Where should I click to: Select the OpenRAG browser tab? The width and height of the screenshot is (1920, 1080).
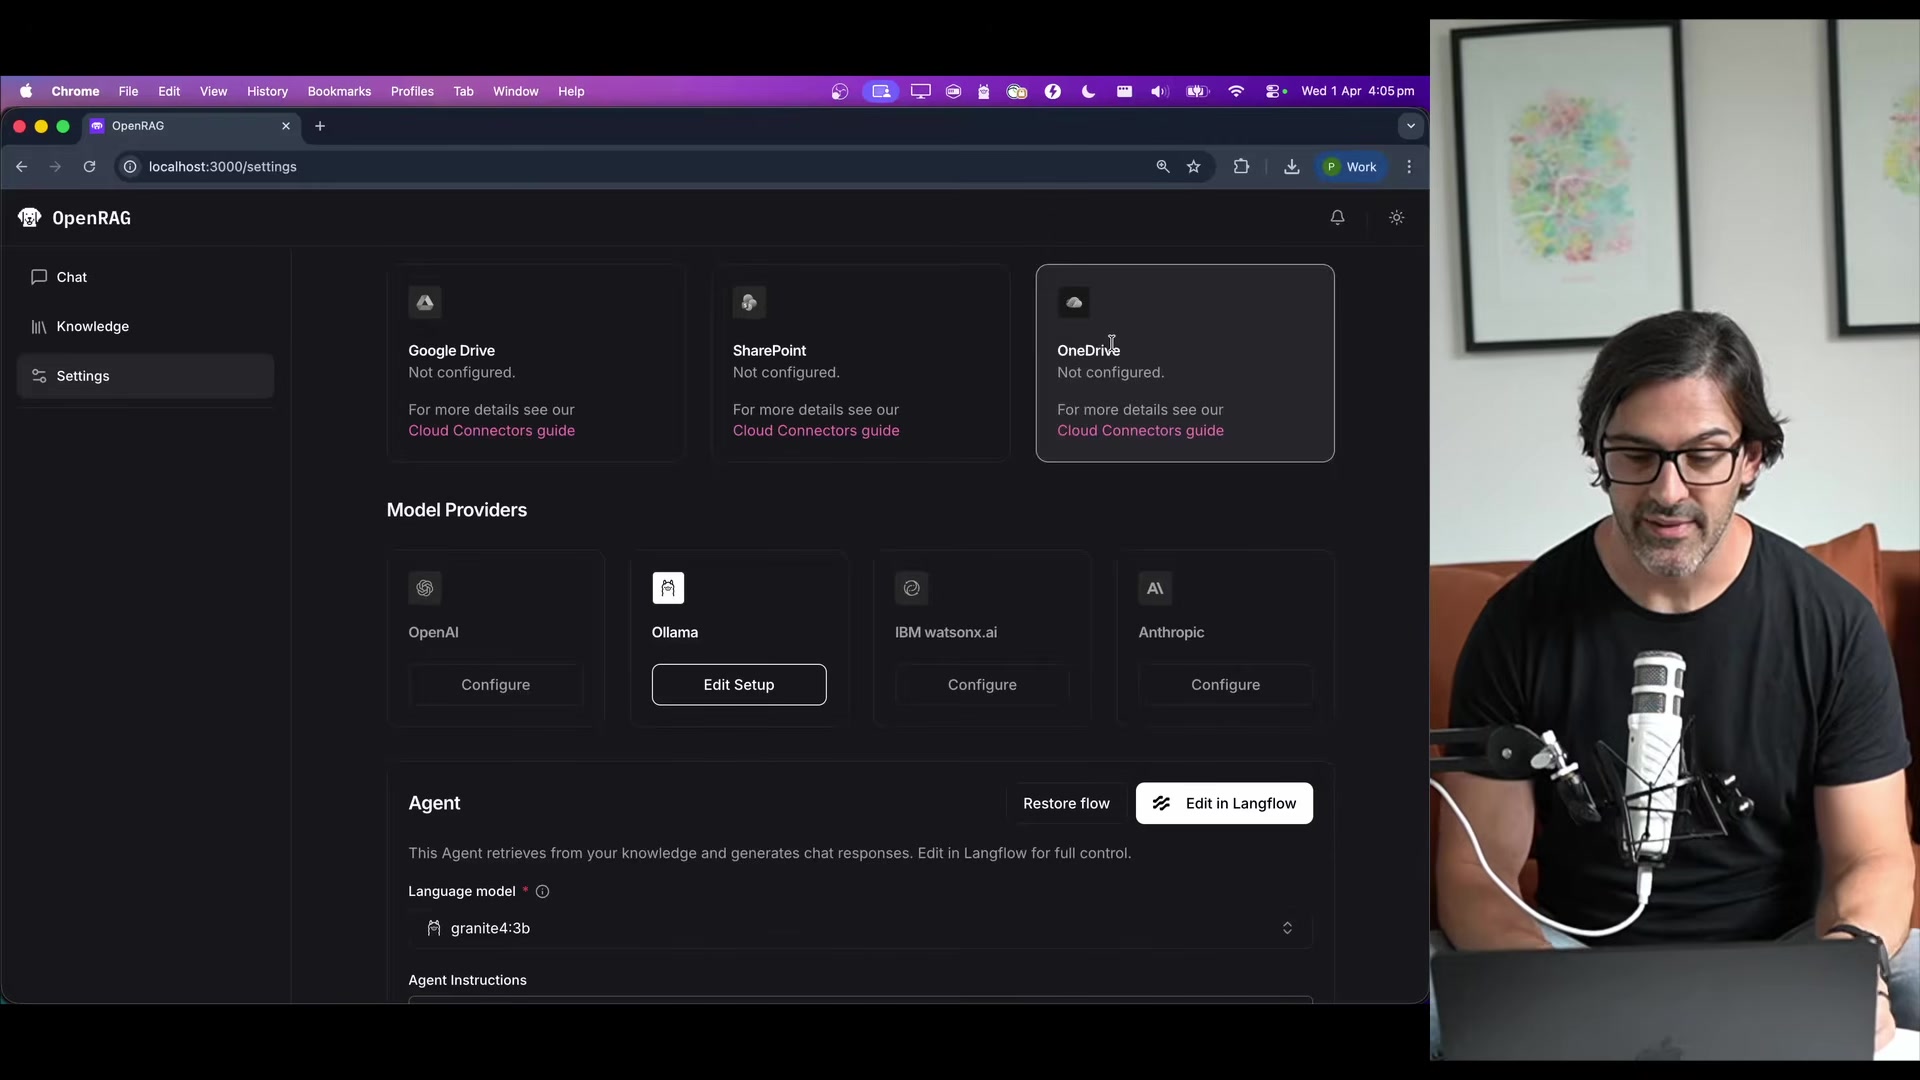(180, 126)
